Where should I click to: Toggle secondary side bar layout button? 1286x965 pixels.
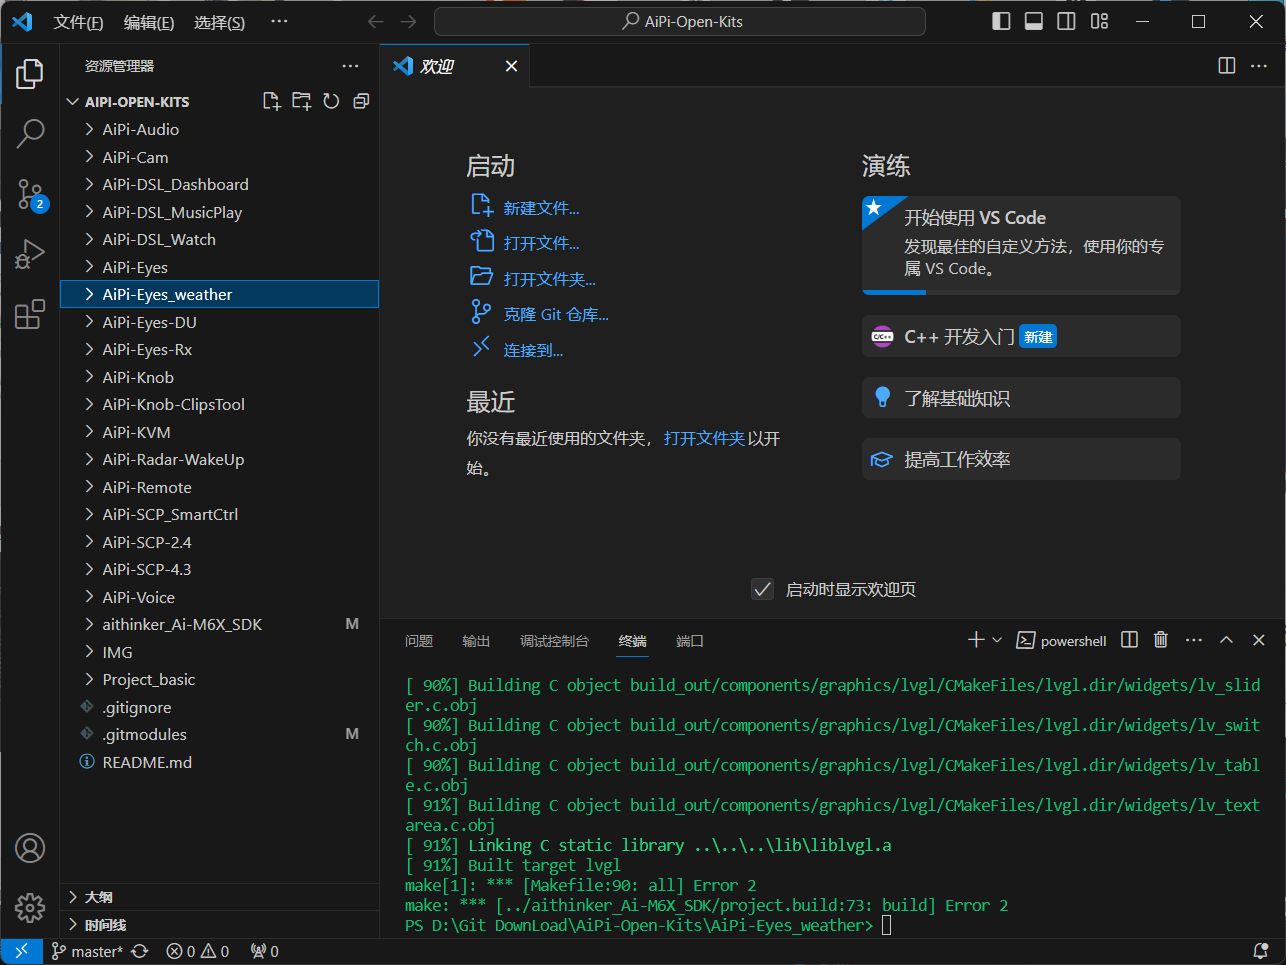[1067, 22]
